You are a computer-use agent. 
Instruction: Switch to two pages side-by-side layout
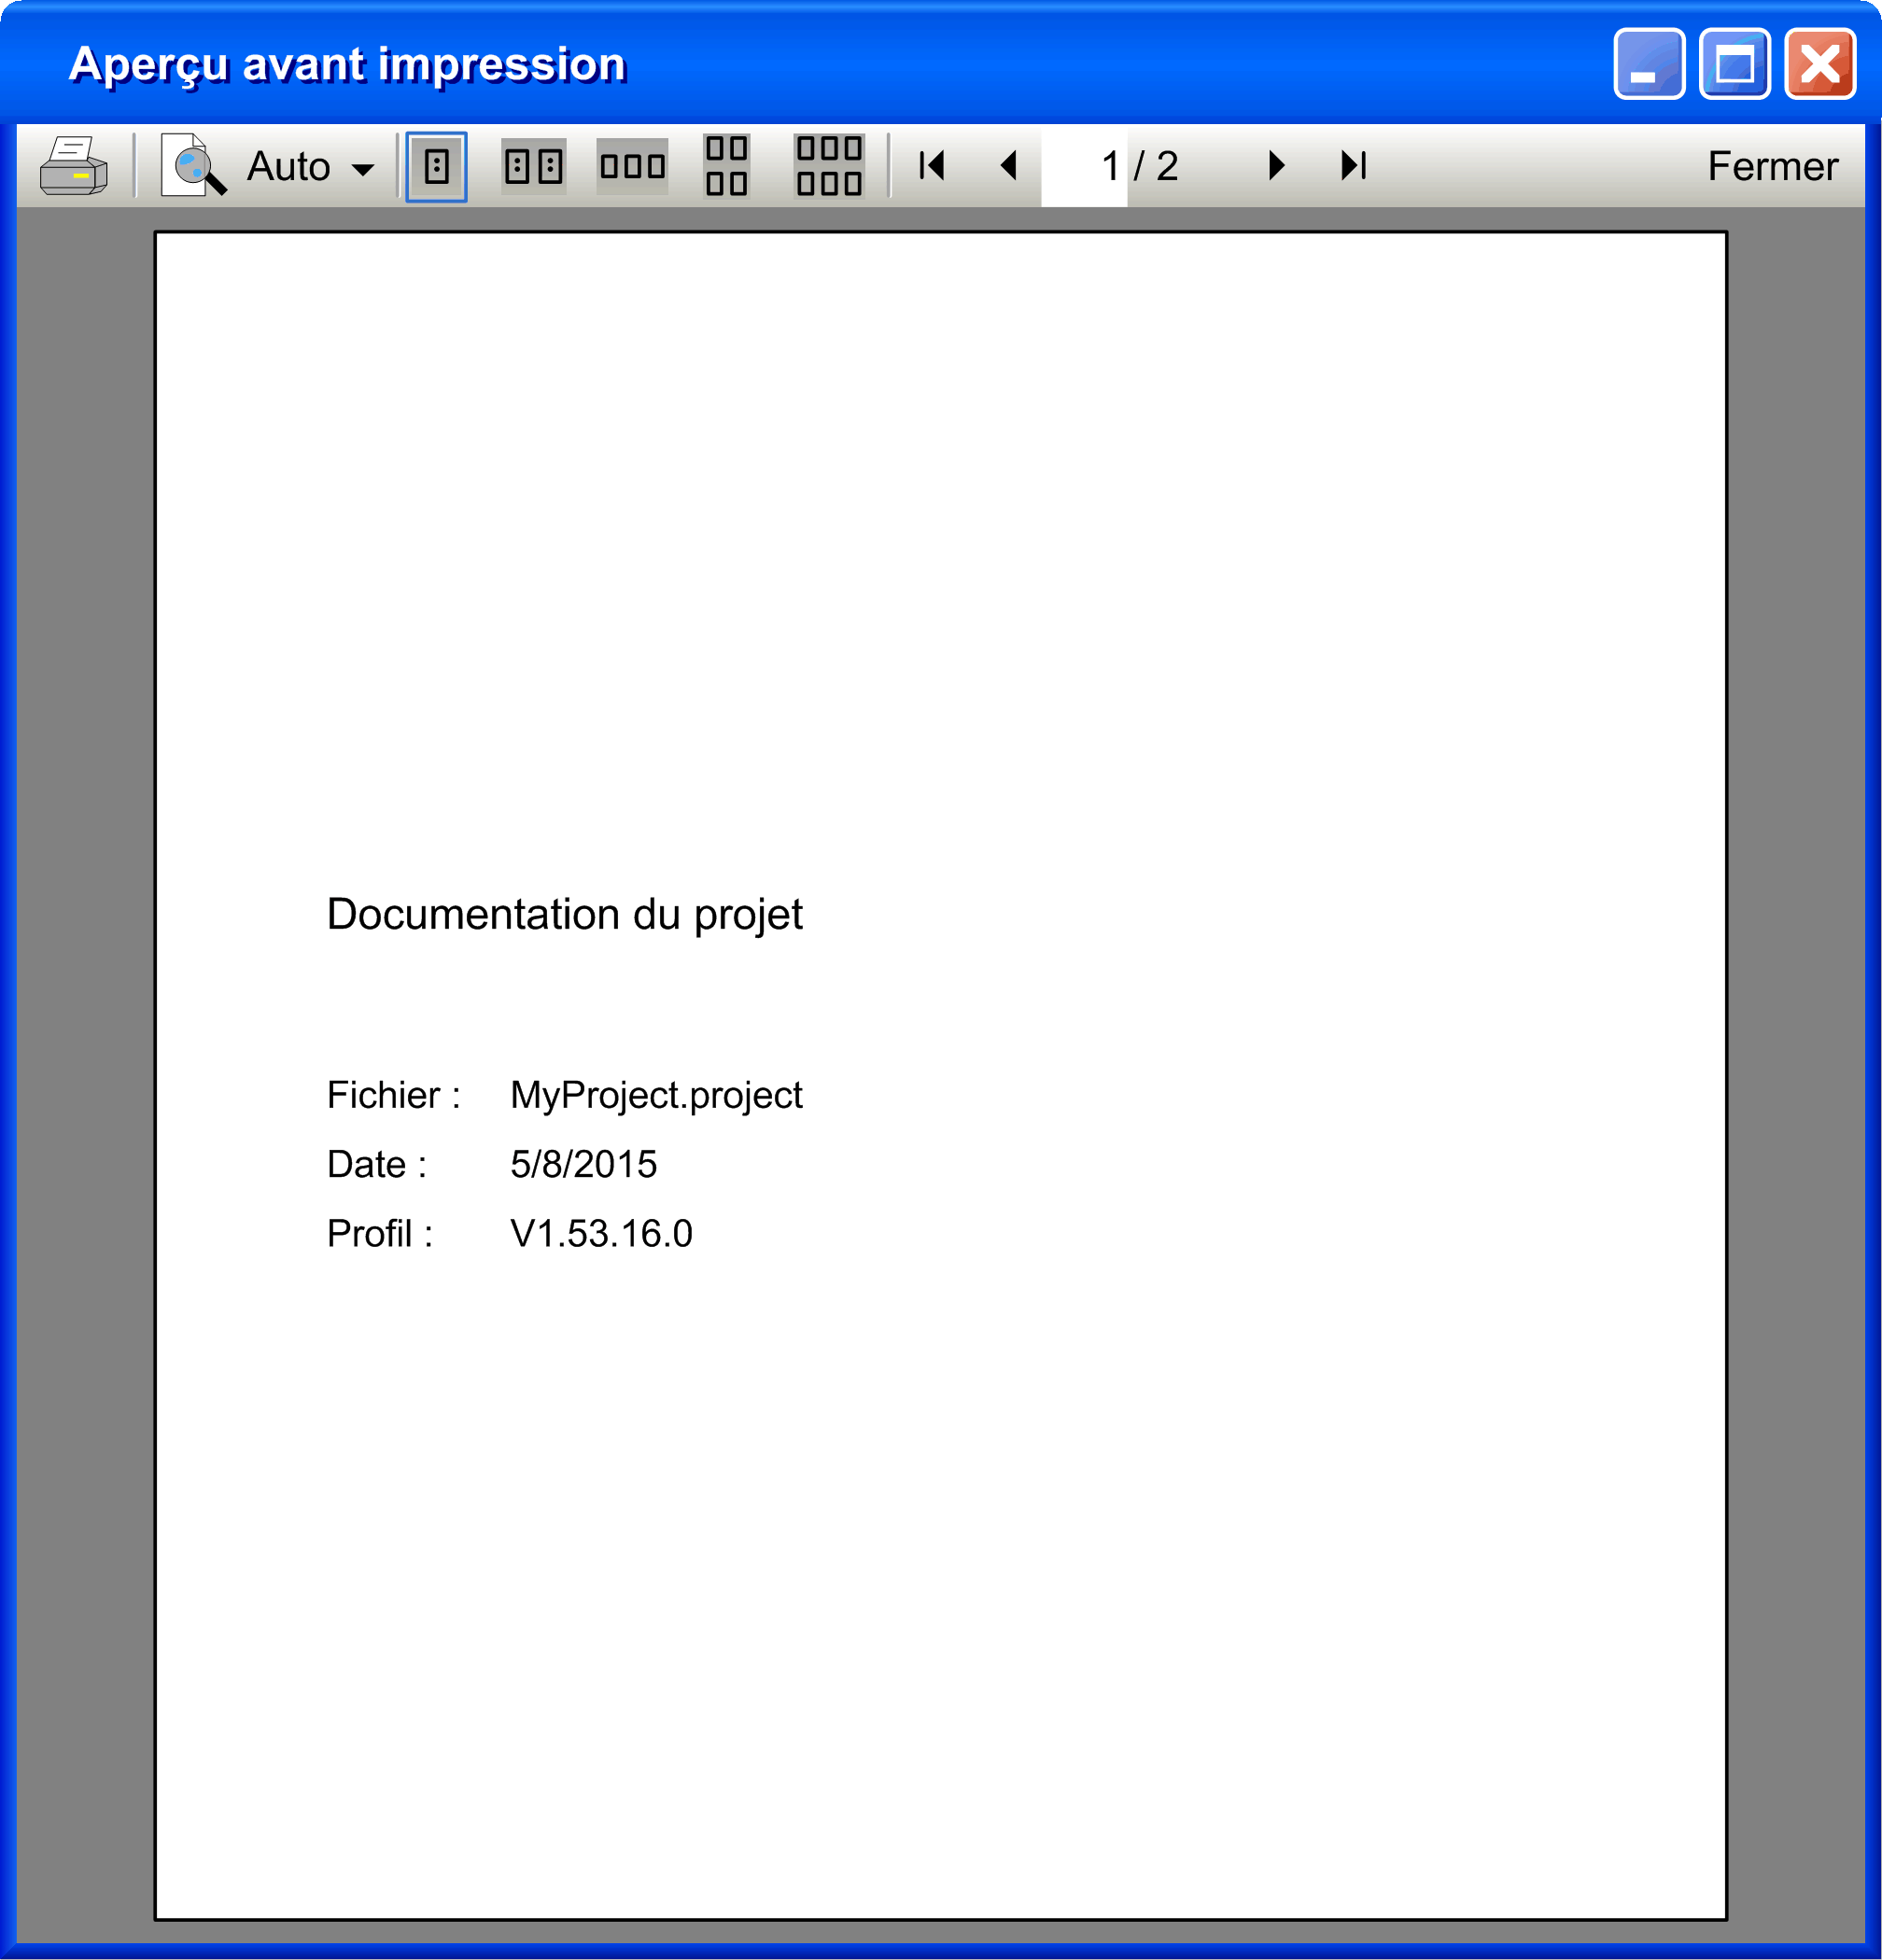coord(534,166)
